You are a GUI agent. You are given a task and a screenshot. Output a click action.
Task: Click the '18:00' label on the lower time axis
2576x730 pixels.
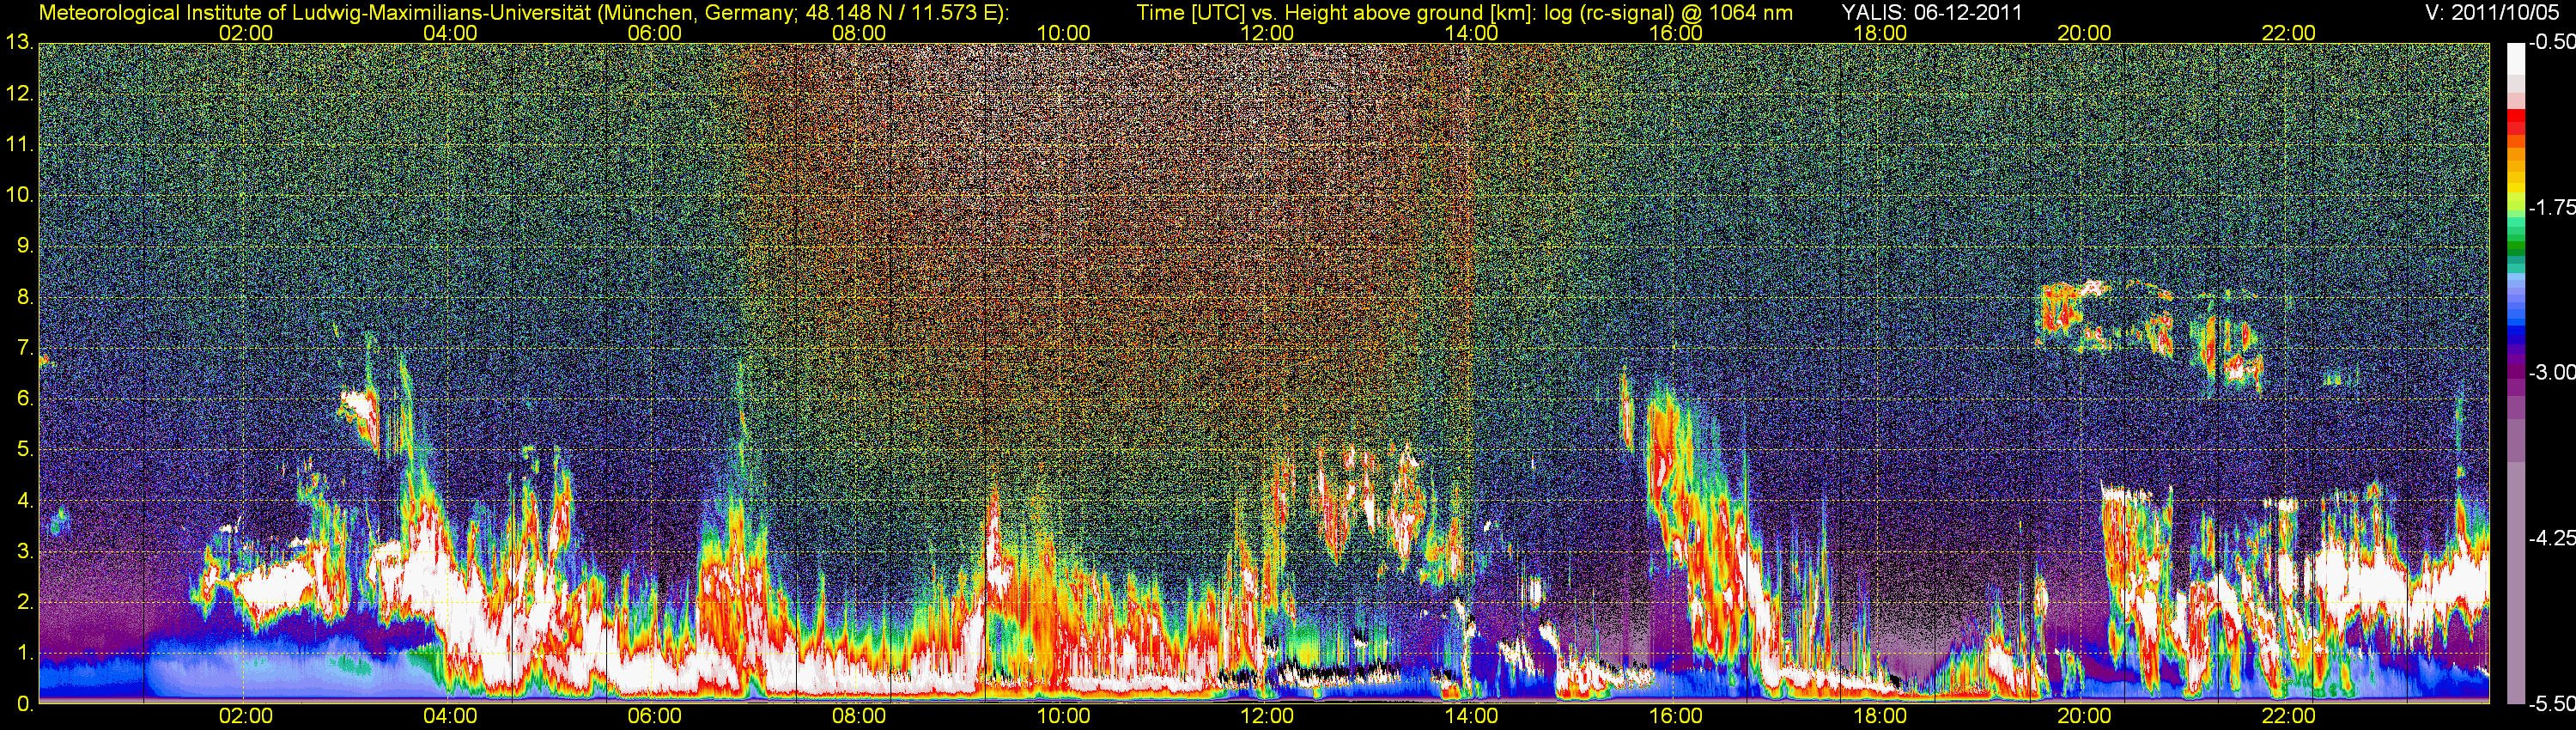1880,716
